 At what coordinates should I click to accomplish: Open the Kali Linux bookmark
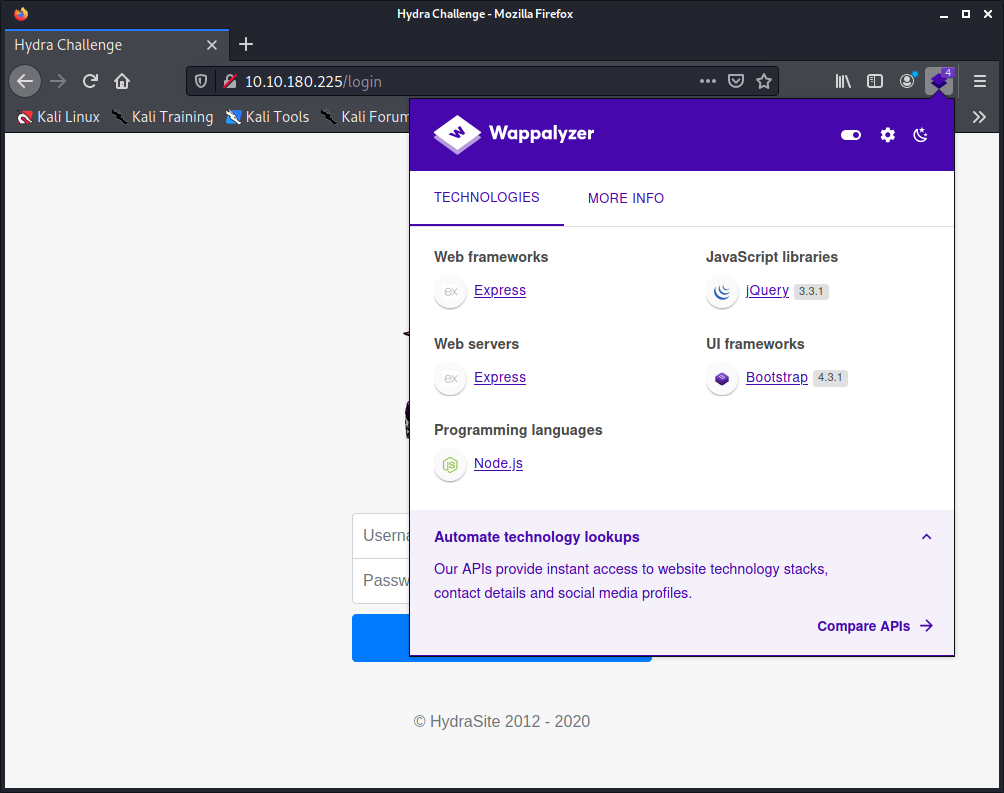[58, 117]
